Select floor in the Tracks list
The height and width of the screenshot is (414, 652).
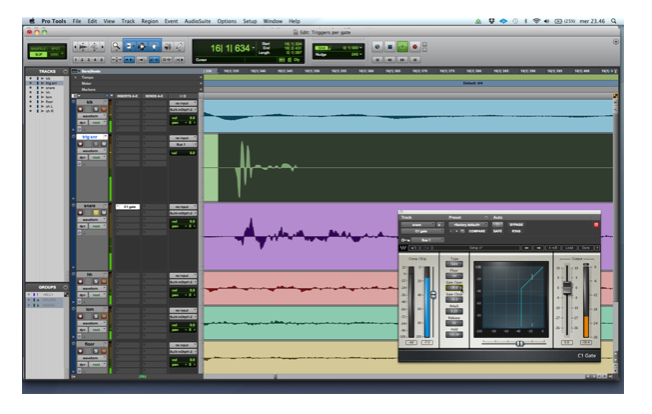point(49,101)
